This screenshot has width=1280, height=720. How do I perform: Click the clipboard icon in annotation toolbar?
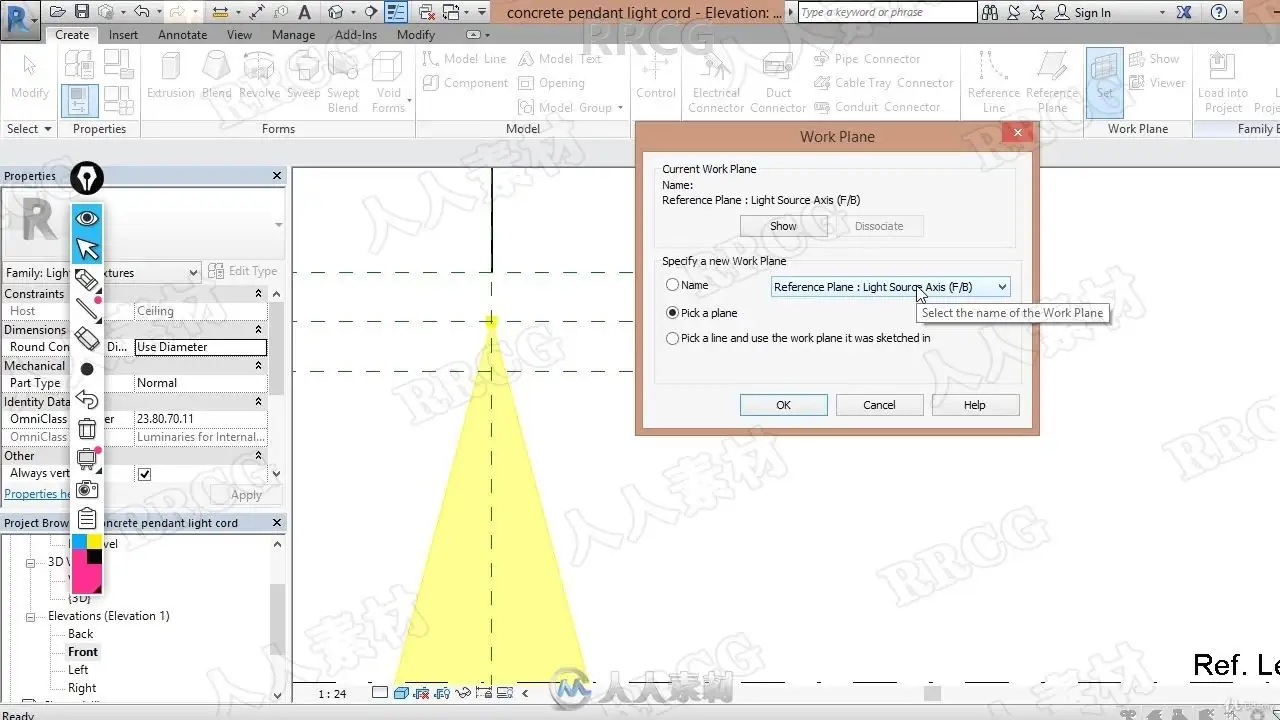point(87,518)
